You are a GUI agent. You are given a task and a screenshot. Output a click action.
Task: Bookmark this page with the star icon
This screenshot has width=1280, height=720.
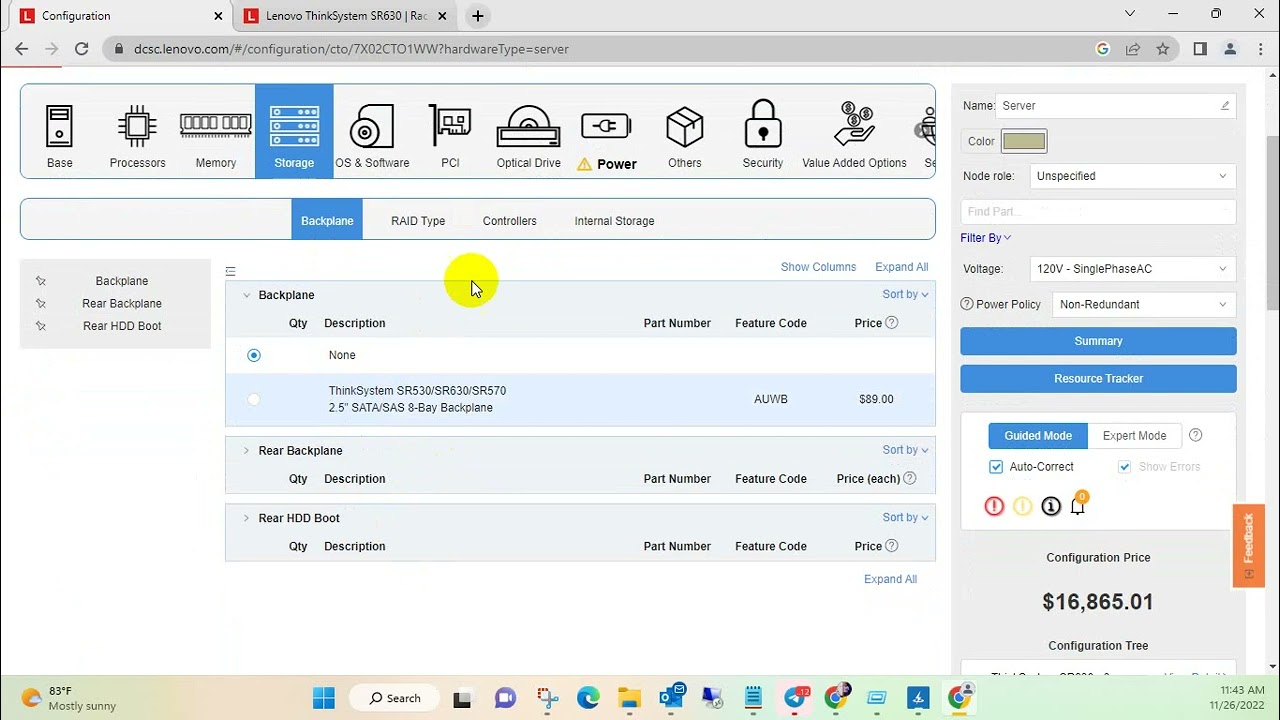point(1163,48)
